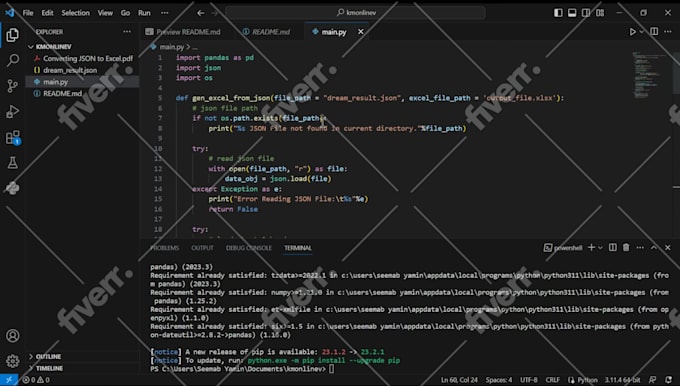Open the Python view in activity bar
Screen dimensions: 680x386
(x=12, y=188)
